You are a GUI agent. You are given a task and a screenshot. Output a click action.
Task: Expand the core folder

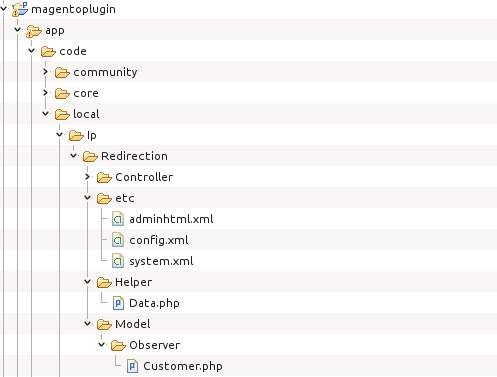coord(46,93)
